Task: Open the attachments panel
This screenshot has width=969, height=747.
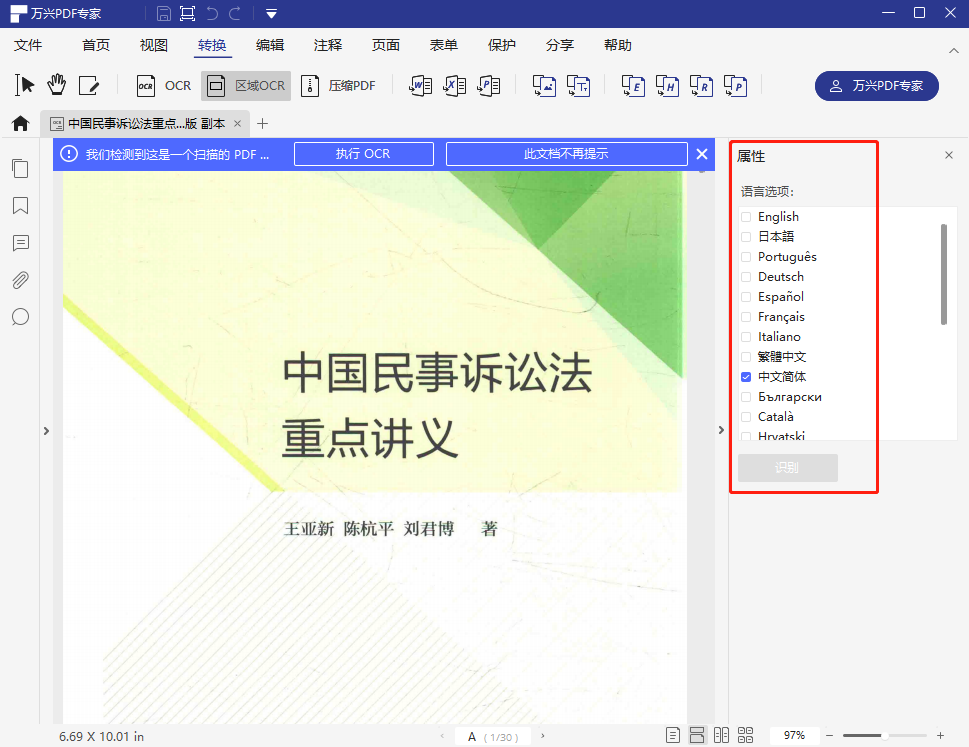Action: click(20, 280)
